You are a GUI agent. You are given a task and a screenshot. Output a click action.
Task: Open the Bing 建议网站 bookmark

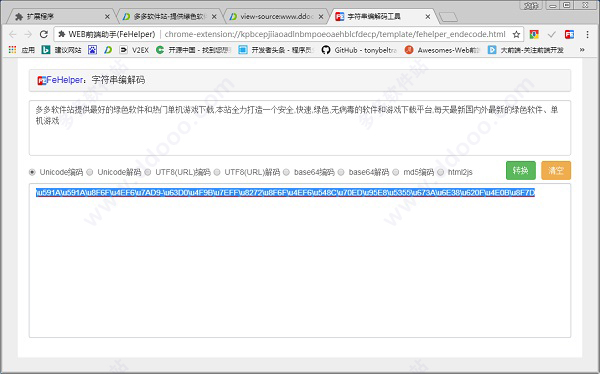tap(62, 50)
